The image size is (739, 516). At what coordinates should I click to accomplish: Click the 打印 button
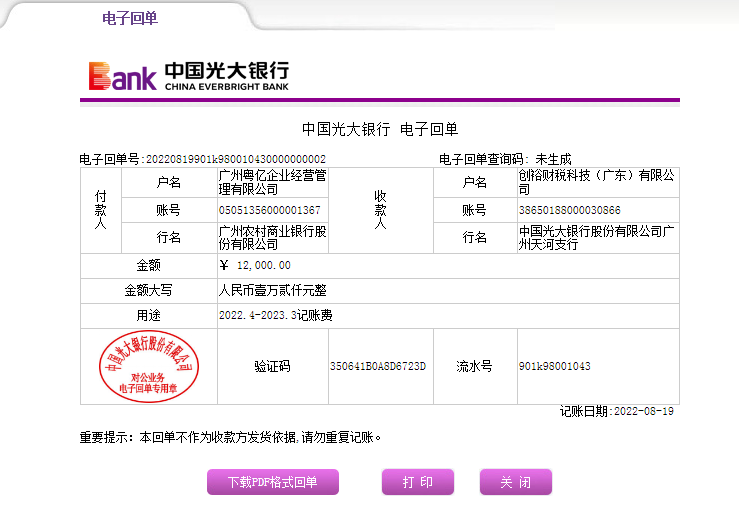pyautogui.click(x=418, y=482)
